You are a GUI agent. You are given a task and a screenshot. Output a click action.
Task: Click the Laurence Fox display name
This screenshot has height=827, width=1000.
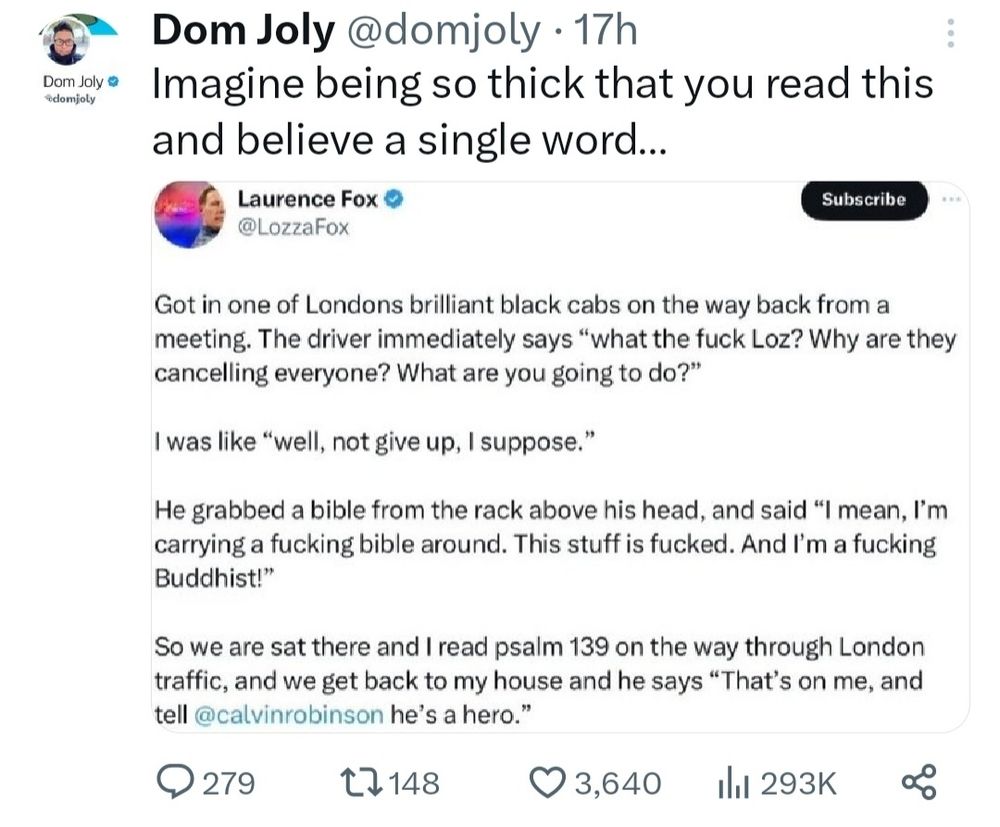tap(308, 199)
